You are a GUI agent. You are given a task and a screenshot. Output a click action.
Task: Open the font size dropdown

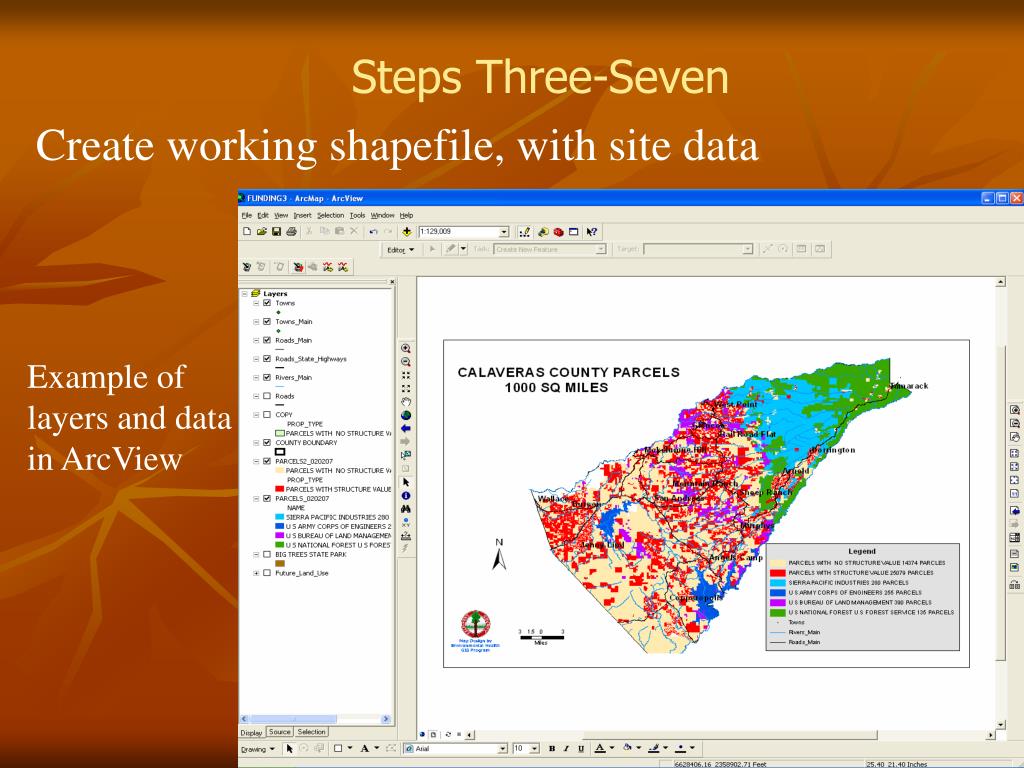tap(534, 748)
